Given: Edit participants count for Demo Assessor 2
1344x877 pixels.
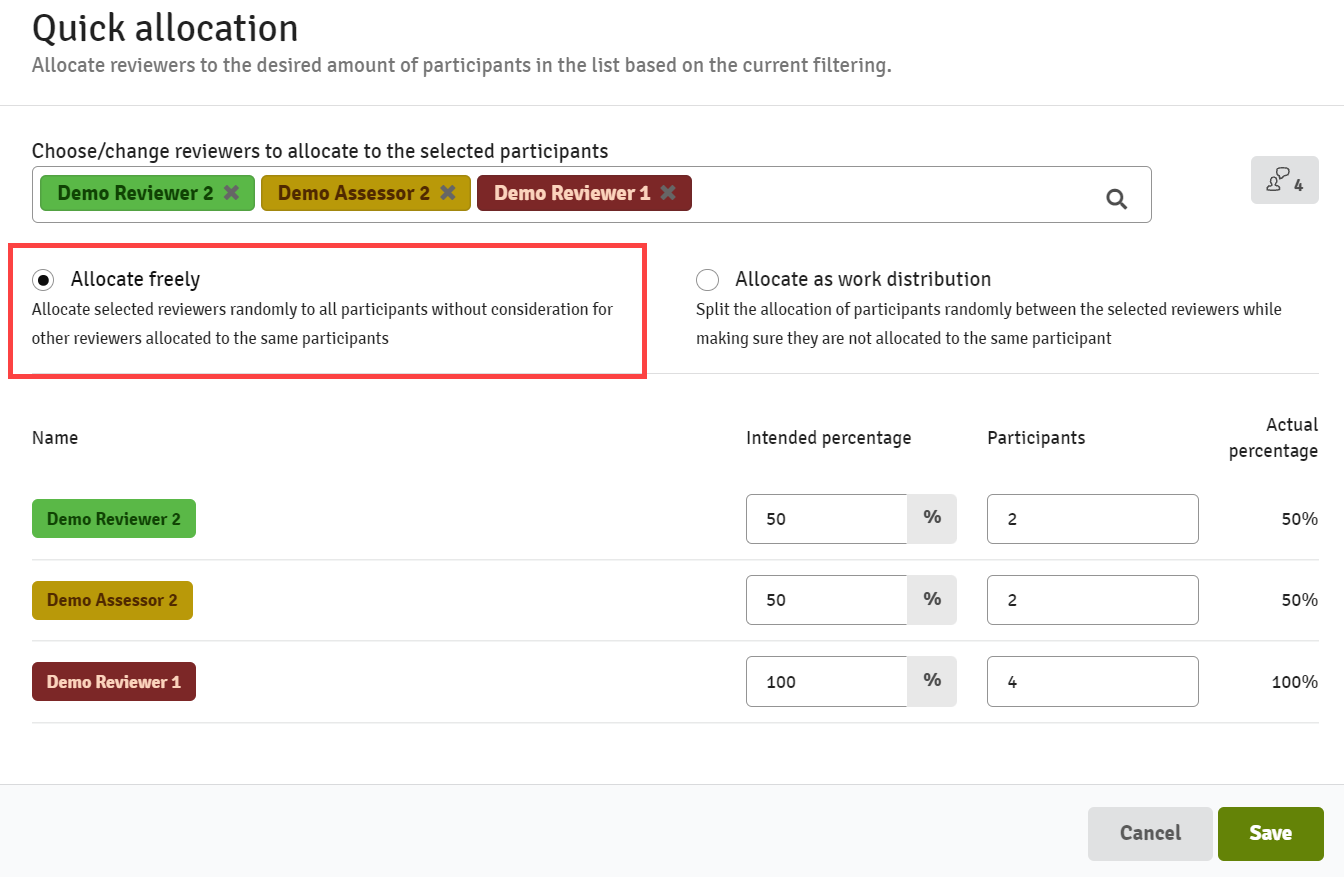Looking at the screenshot, I should click(1092, 600).
